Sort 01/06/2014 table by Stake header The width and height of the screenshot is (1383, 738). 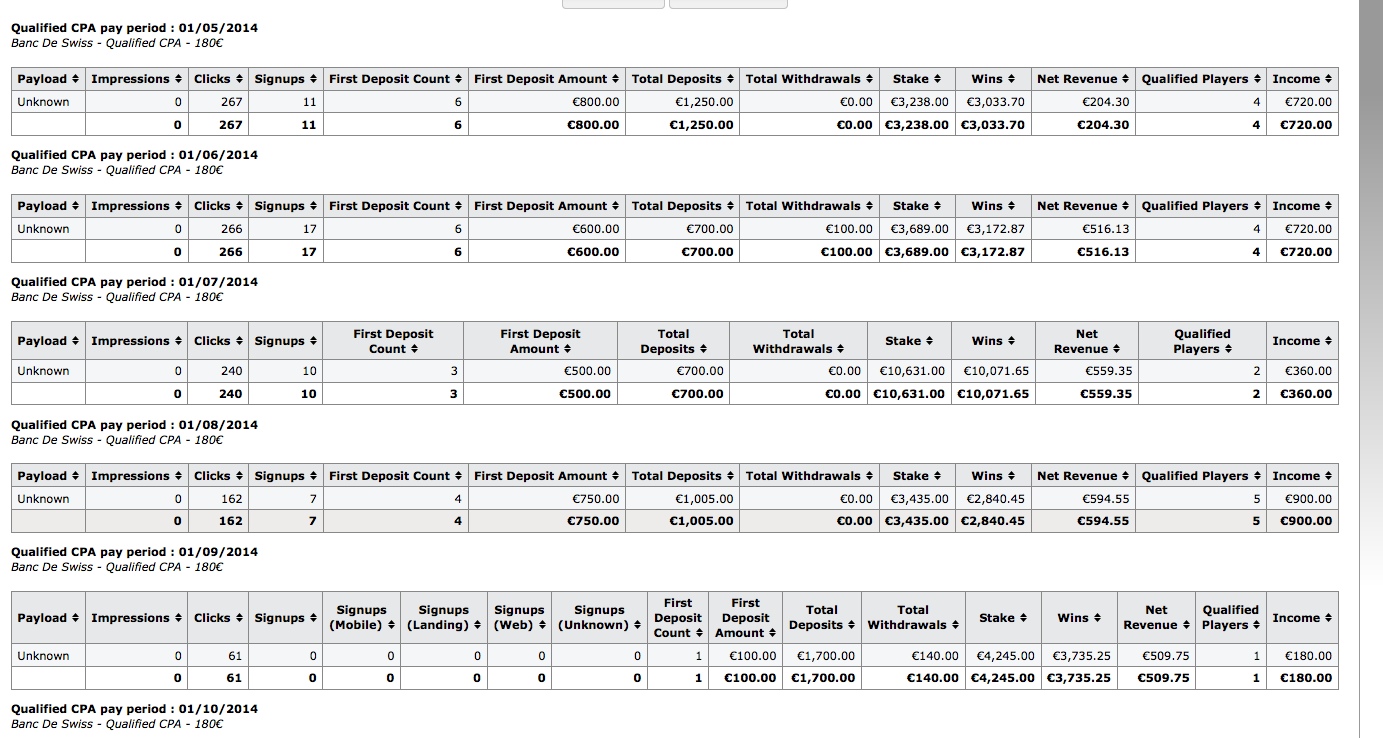click(918, 206)
